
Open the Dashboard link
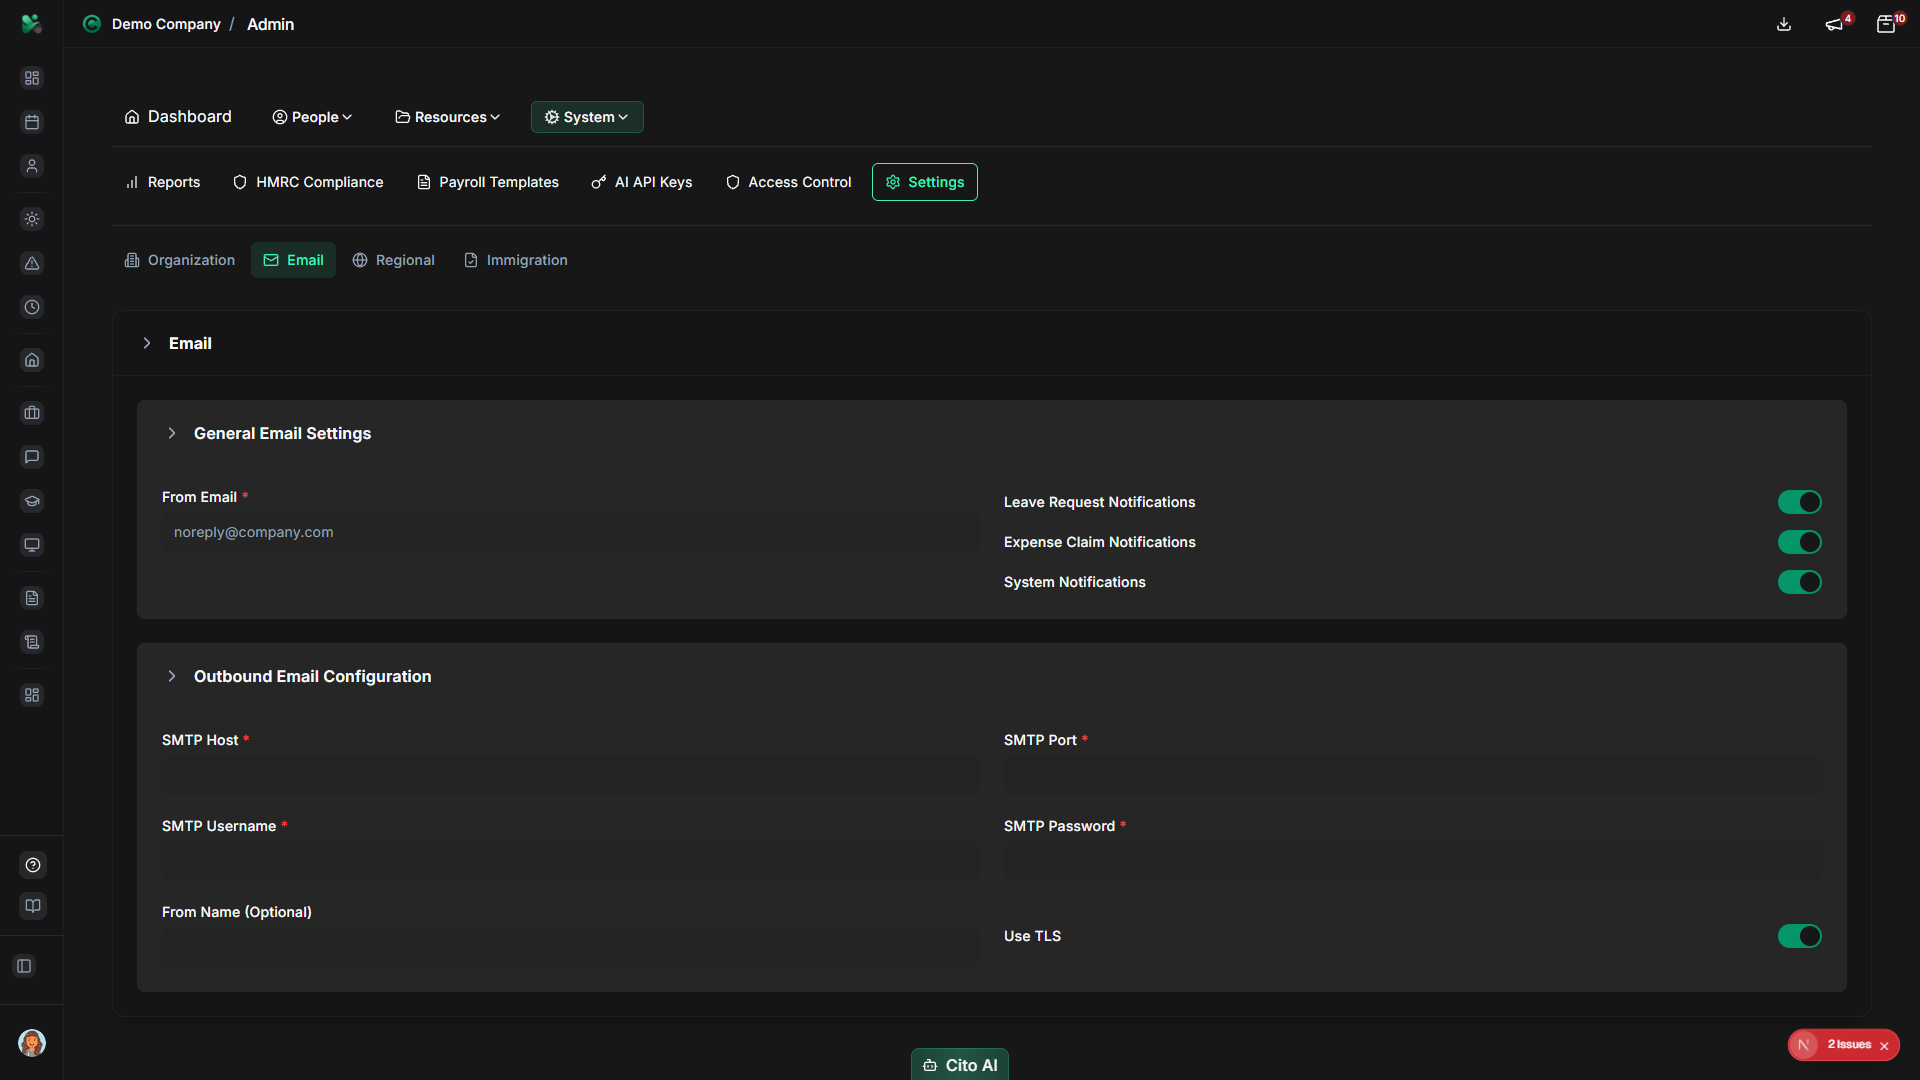coord(178,117)
